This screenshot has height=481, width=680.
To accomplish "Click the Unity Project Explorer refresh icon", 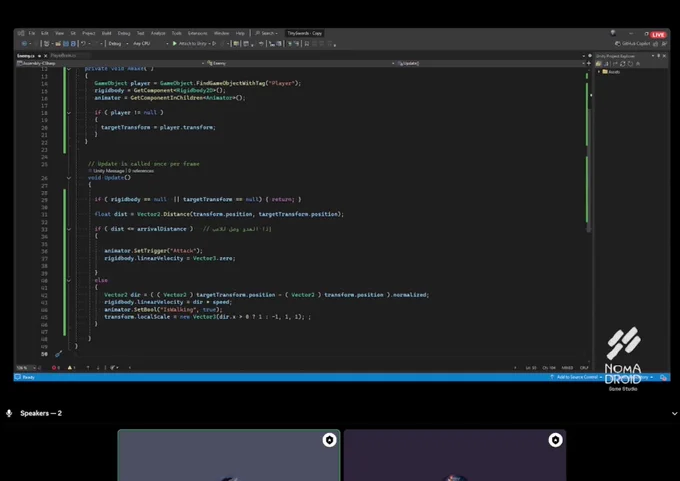I will [623, 64].
